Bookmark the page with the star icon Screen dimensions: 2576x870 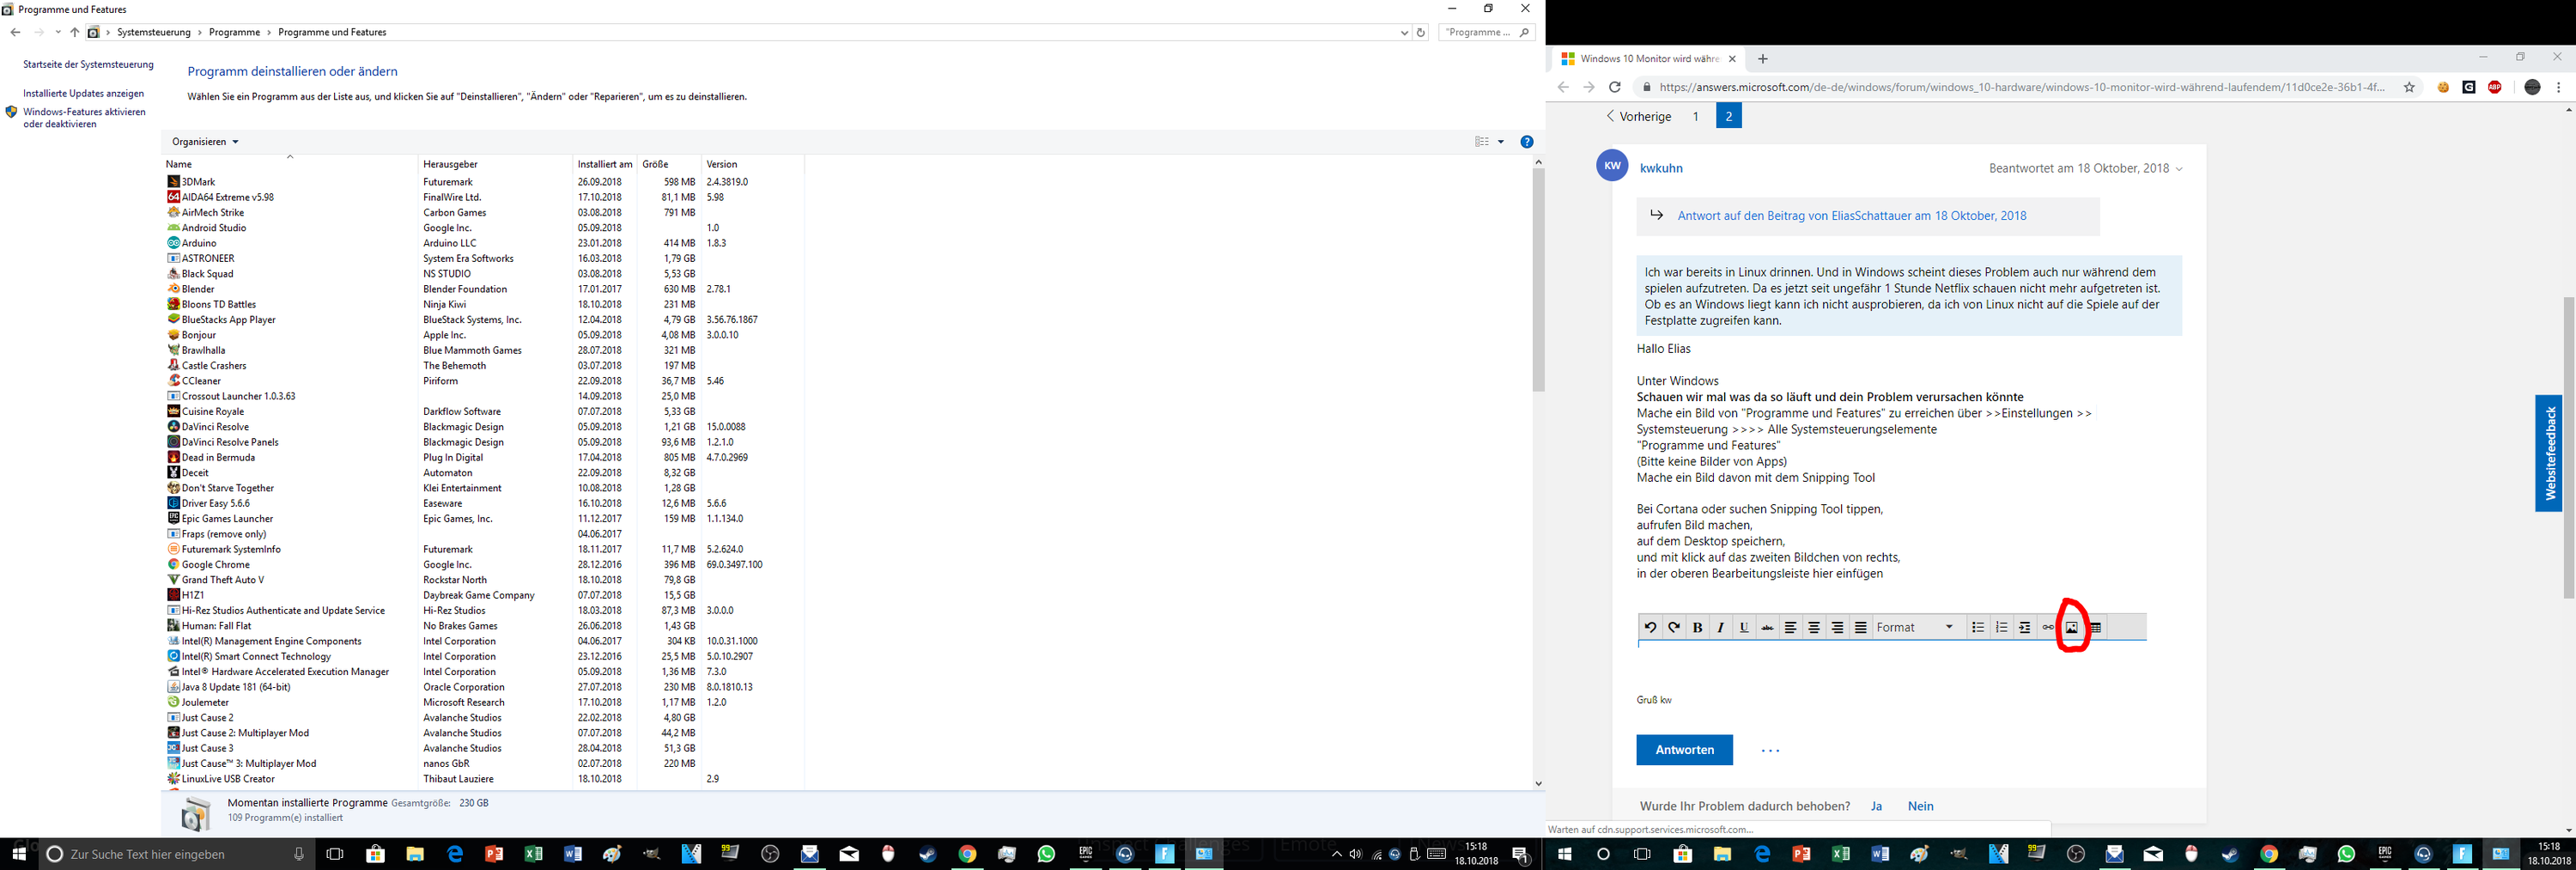[2409, 87]
